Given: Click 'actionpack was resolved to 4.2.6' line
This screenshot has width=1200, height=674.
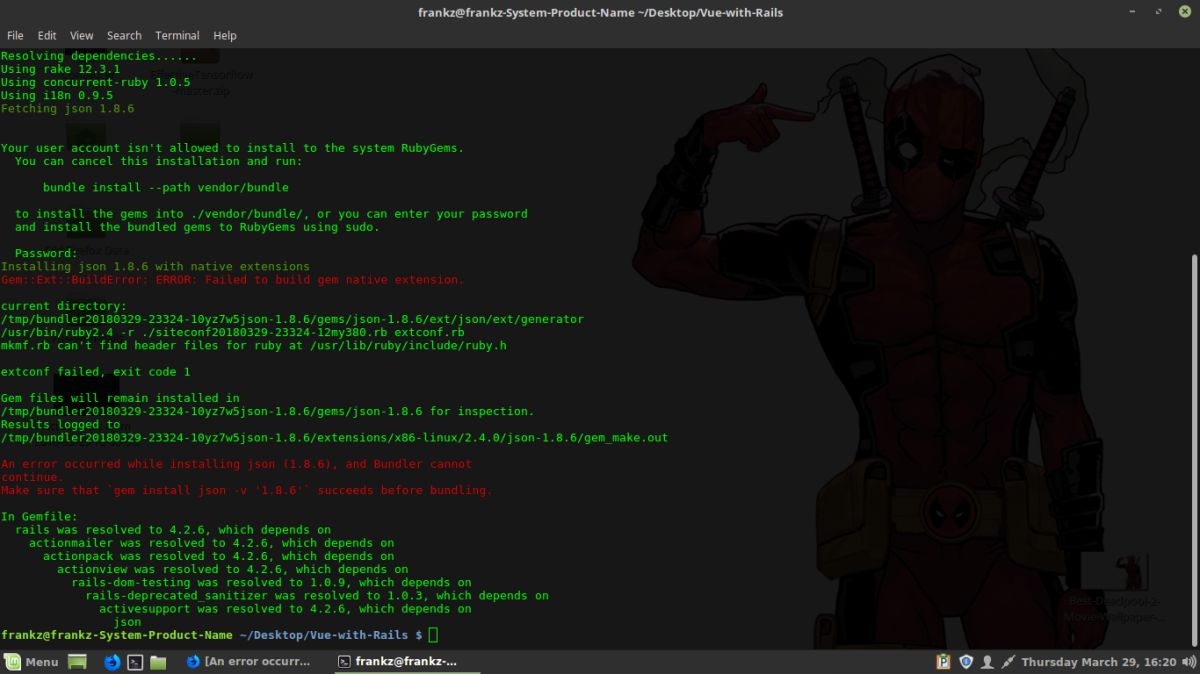Looking at the screenshot, I should pos(218,556).
